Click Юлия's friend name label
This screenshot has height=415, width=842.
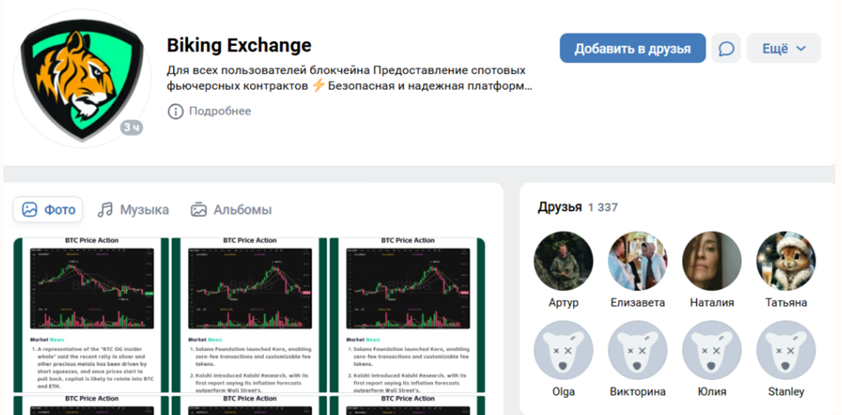pyautogui.click(x=712, y=391)
